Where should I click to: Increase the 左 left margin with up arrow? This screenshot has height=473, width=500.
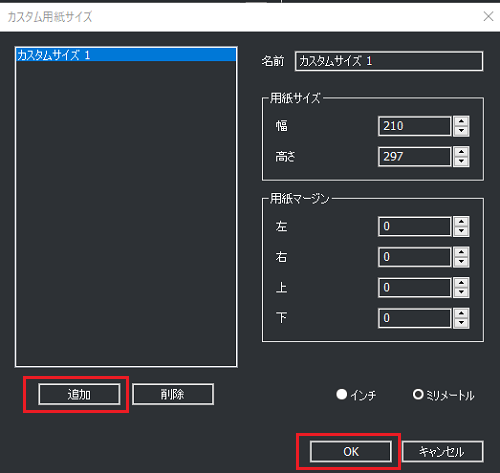461,222
